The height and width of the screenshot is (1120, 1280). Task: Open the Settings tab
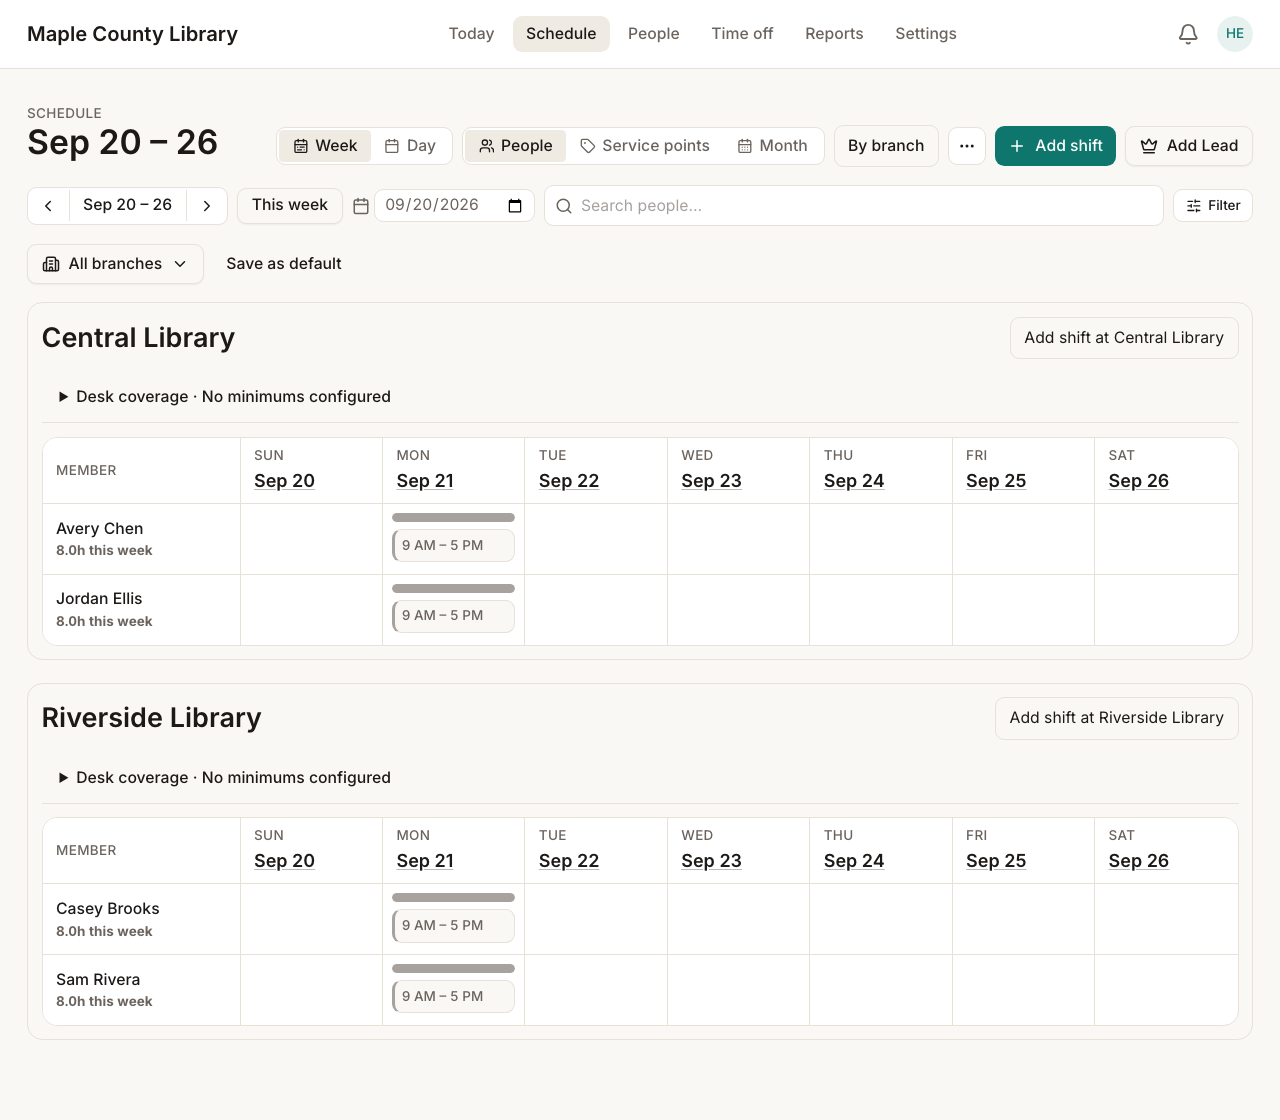pos(926,34)
